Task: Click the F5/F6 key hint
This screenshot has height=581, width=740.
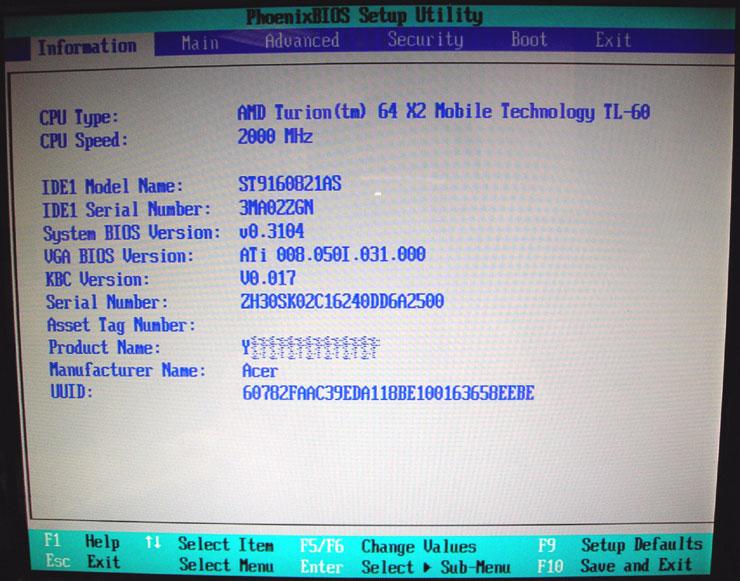Action: tap(322, 547)
